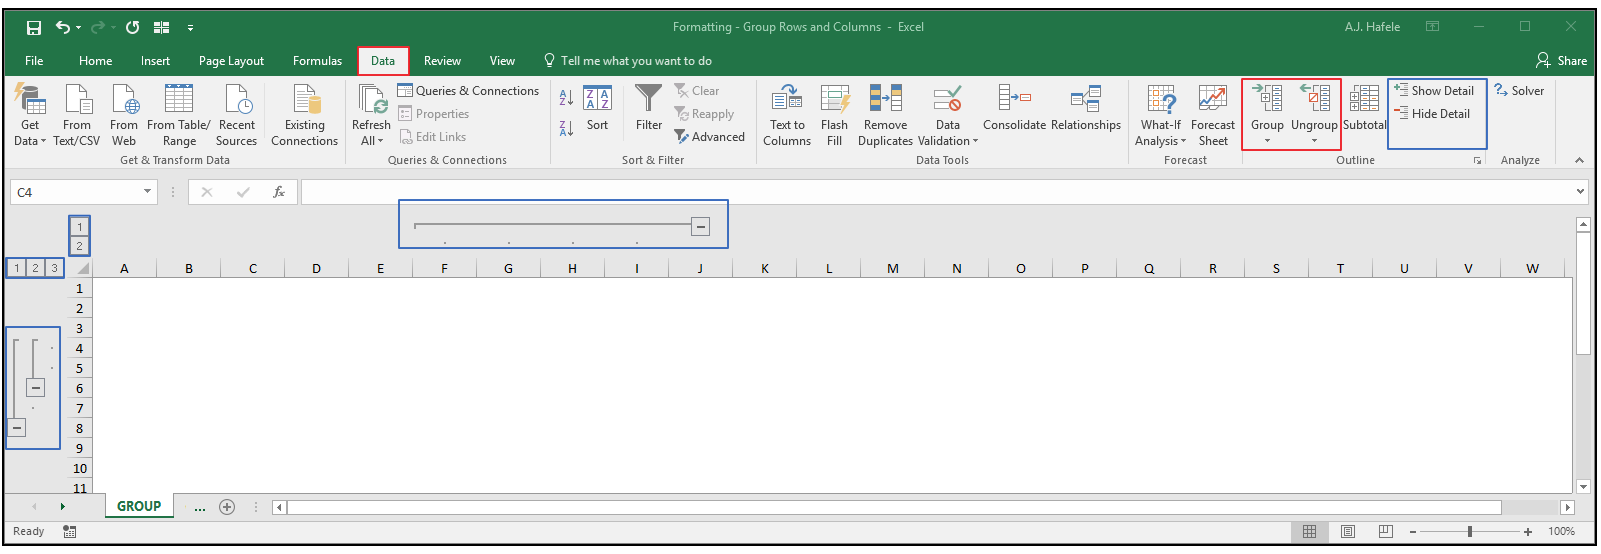
Task: Toggle the Filter funnel
Action: (649, 107)
